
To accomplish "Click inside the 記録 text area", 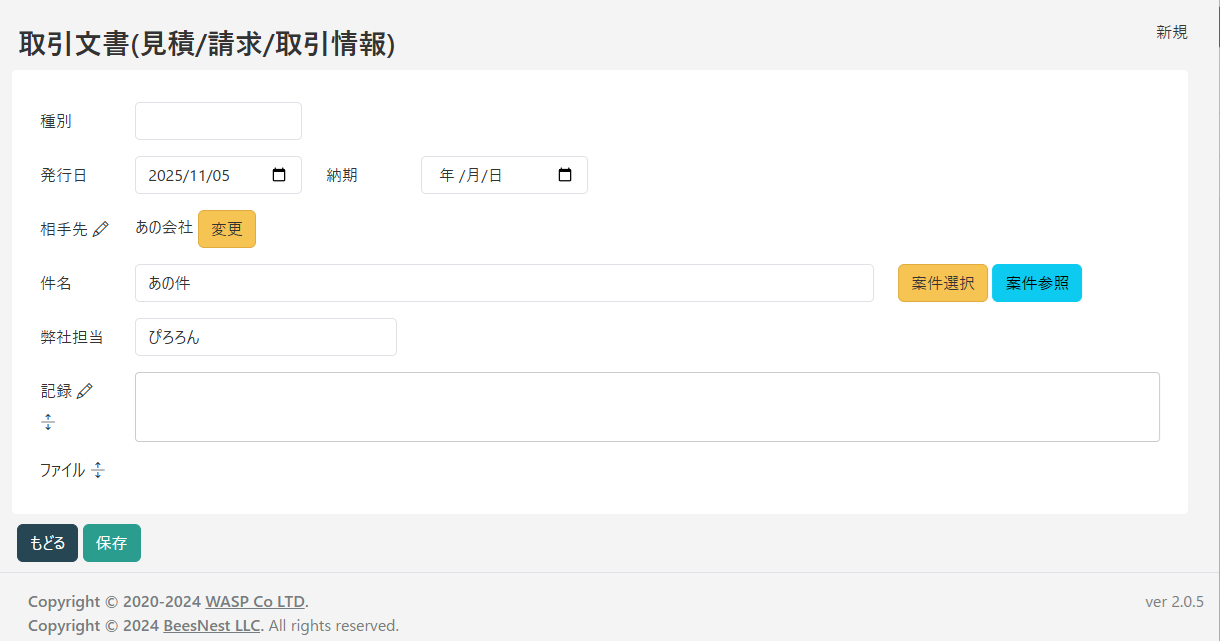I will pyautogui.click(x=647, y=407).
